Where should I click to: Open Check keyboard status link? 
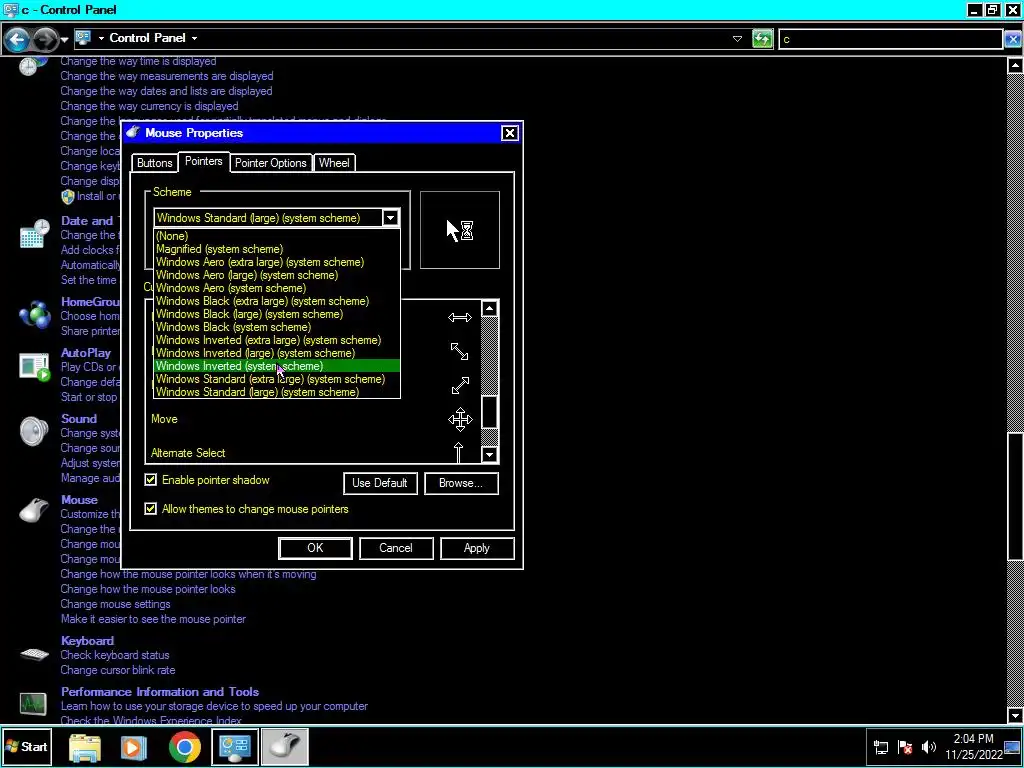[x=115, y=655]
